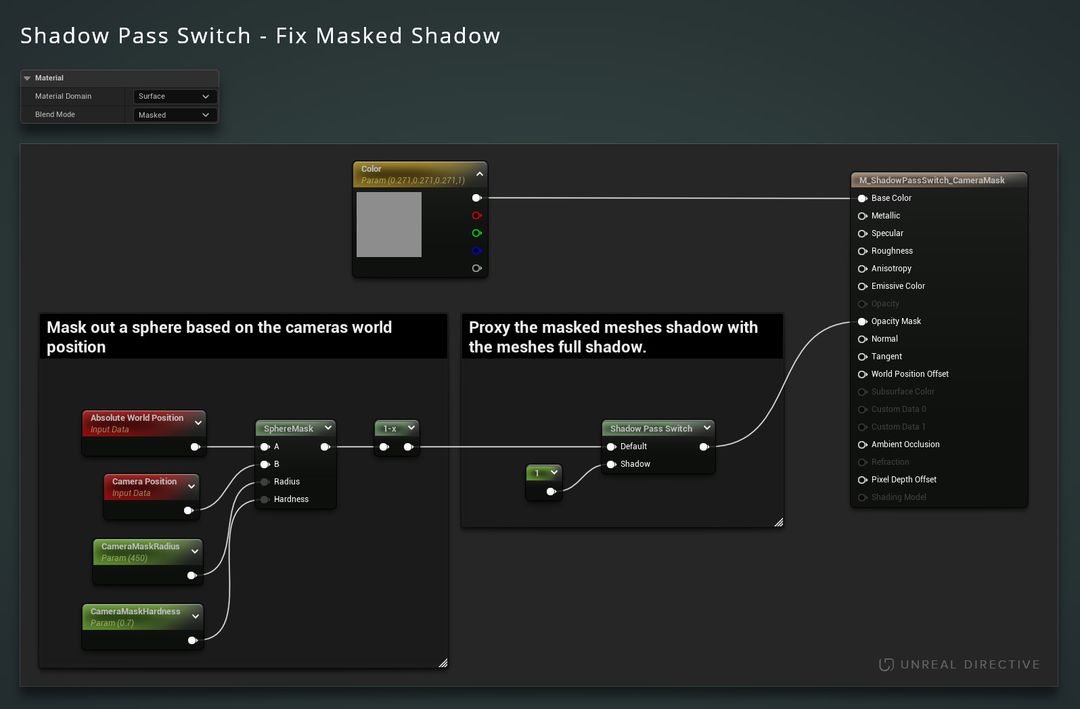
Task: Click the A input pin on the SphereMask node
Action: coord(263,447)
